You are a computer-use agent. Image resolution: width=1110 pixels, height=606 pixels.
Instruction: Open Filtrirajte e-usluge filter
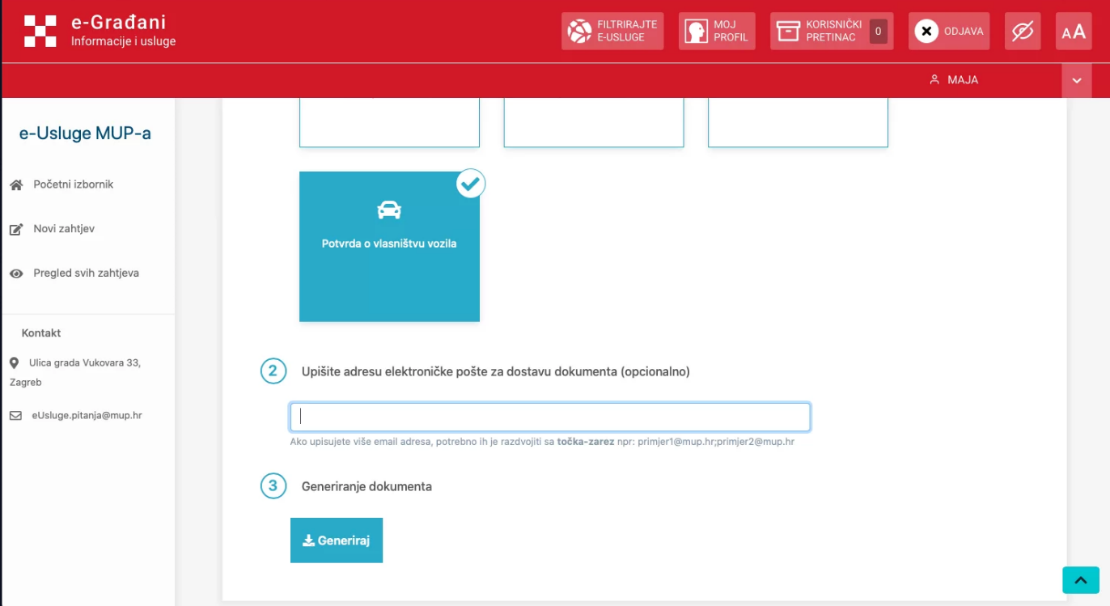pos(612,31)
